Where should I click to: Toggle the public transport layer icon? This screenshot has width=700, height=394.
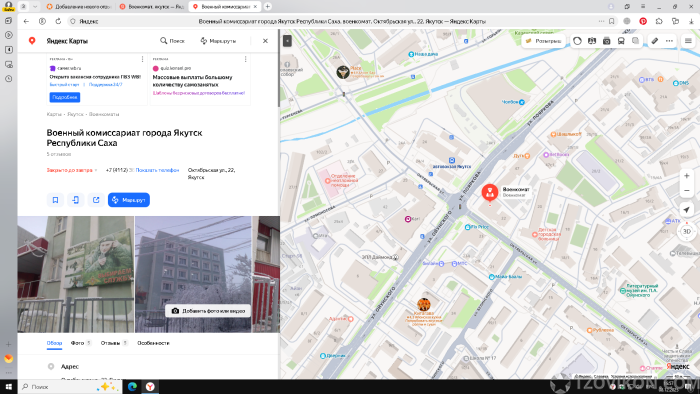621,41
